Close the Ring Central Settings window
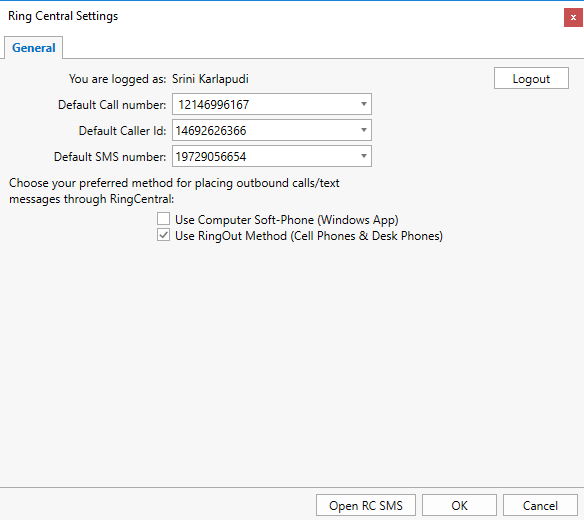The height and width of the screenshot is (520, 584). click(x=573, y=18)
